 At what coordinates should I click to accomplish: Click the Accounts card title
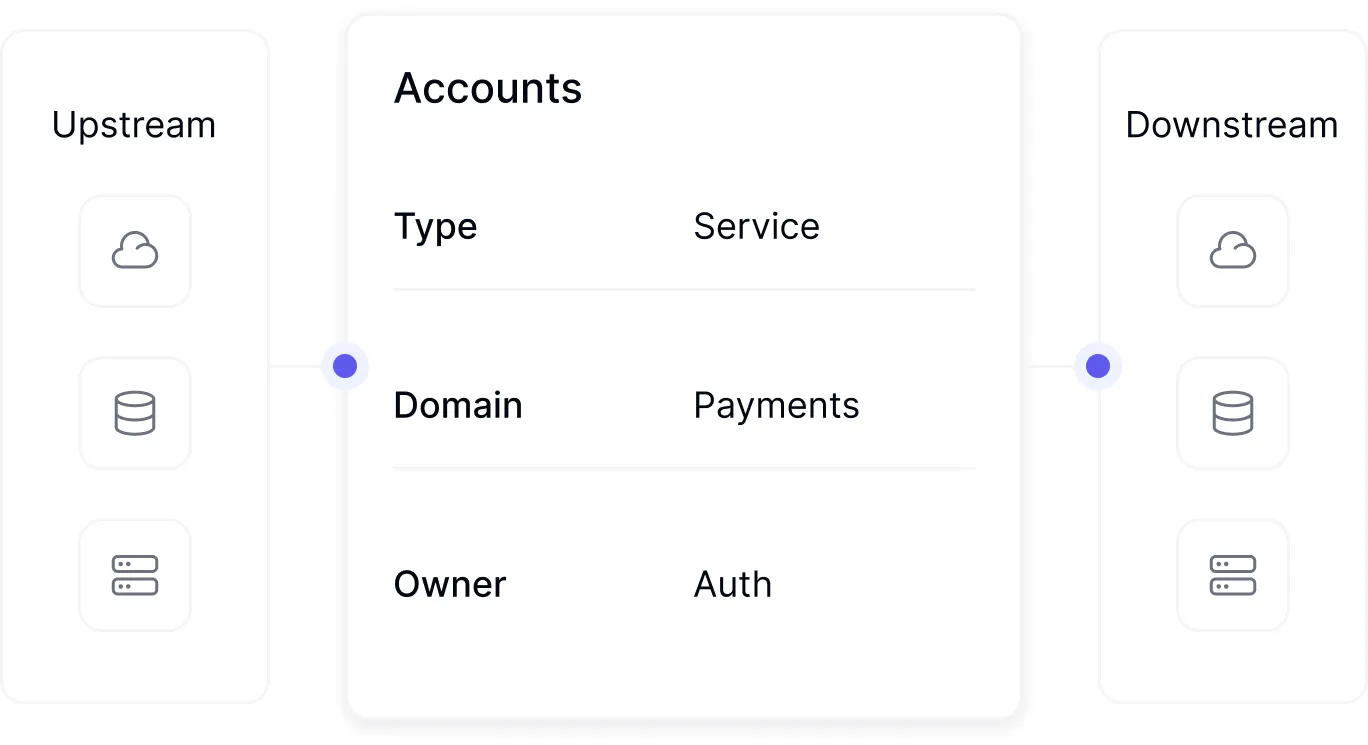tap(488, 88)
